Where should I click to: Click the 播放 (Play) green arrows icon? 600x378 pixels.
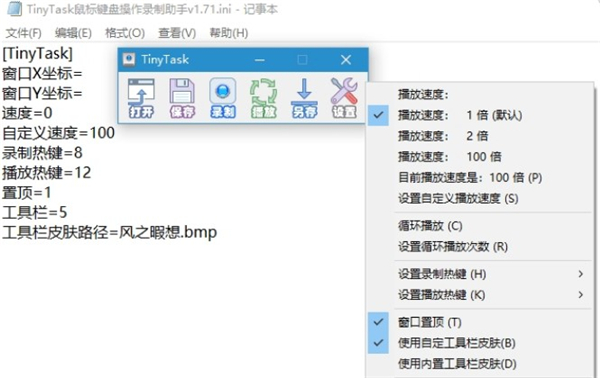tap(263, 98)
